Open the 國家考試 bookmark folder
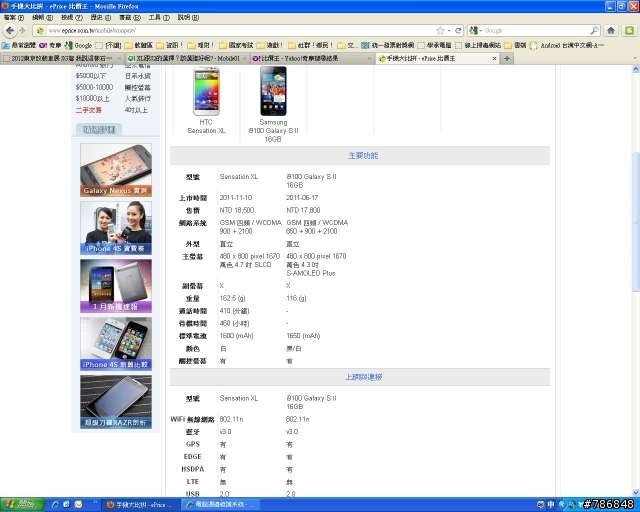The height and width of the screenshot is (512, 640). tap(236, 45)
